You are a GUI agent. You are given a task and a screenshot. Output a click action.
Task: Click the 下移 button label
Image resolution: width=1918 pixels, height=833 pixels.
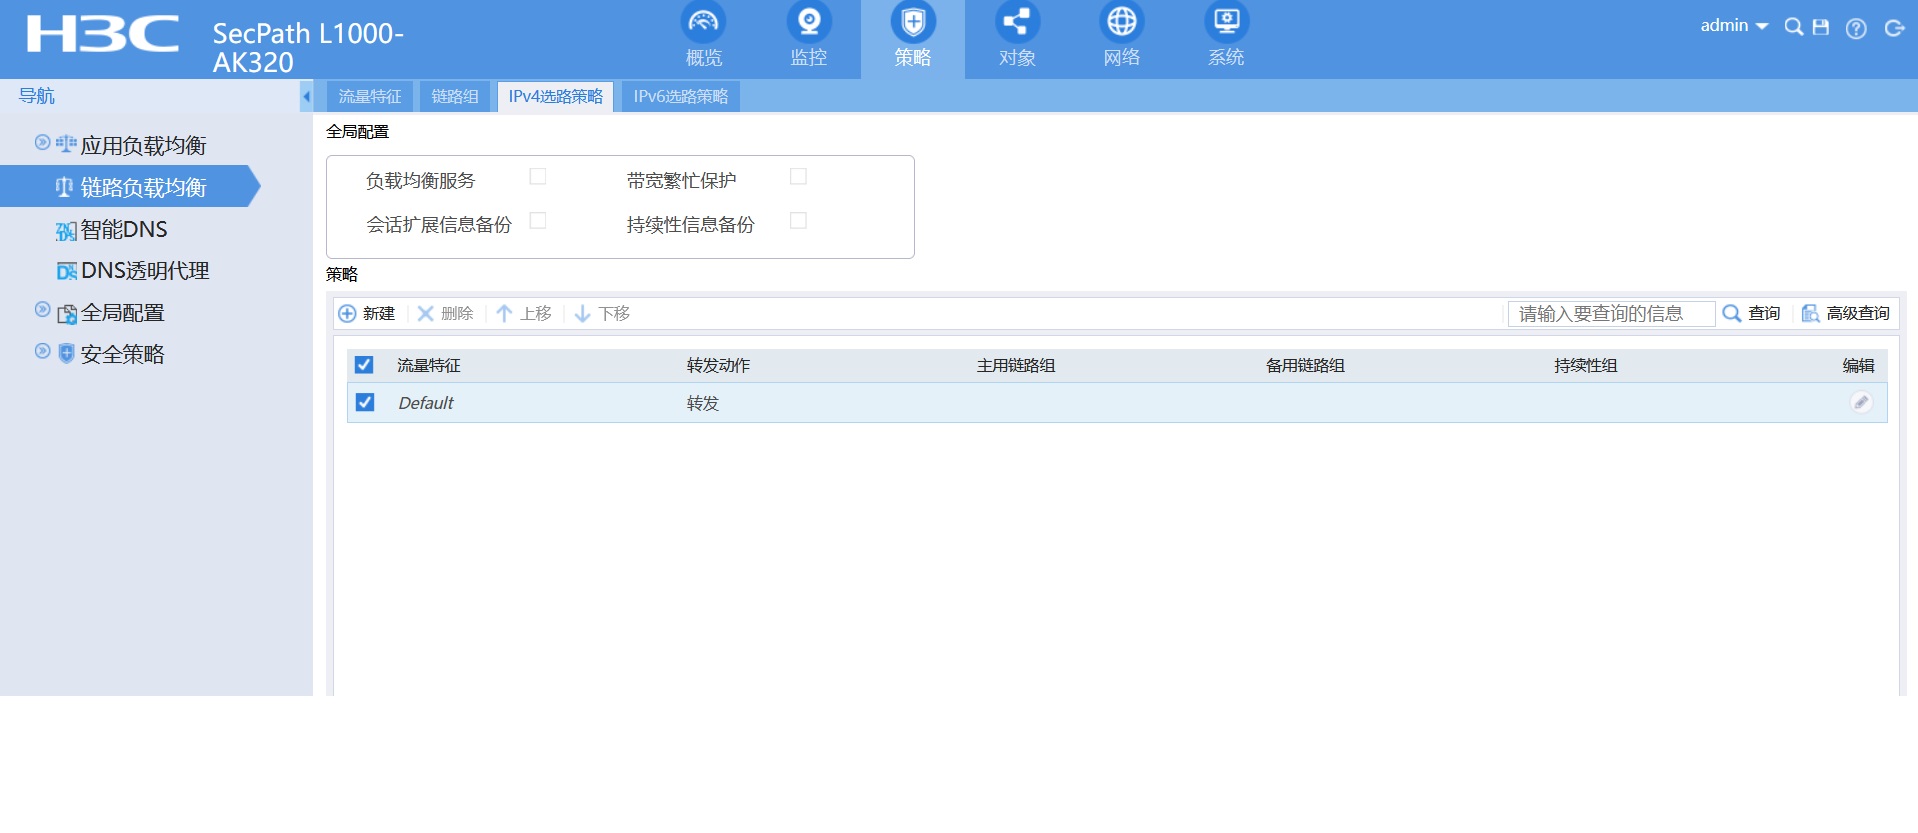coord(614,314)
